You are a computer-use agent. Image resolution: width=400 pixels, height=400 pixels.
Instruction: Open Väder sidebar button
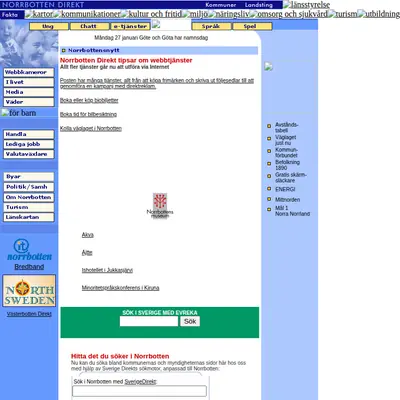[29, 102]
